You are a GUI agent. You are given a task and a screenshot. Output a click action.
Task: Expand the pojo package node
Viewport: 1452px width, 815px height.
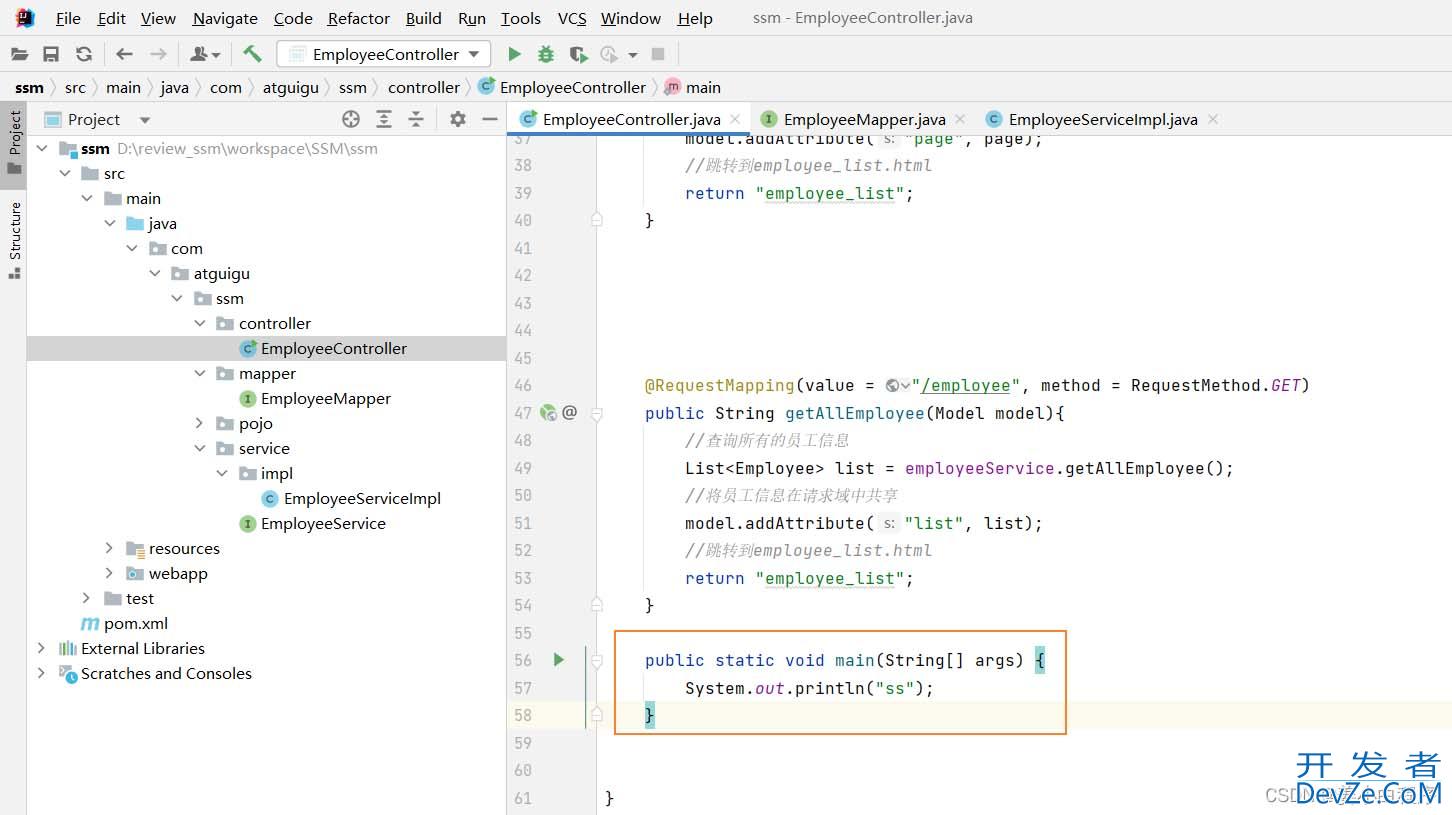(200, 423)
